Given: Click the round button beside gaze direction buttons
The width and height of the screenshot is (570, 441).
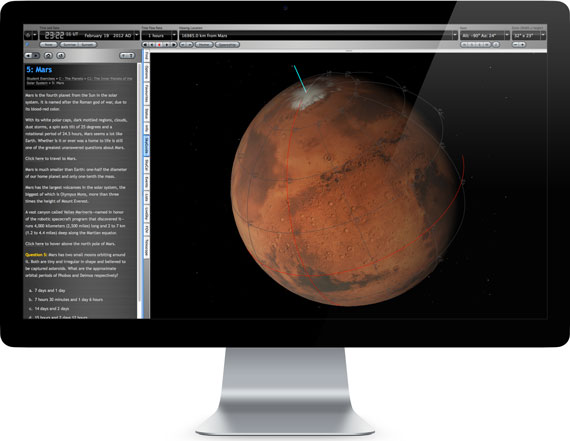Looking at the screenshot, I should (x=496, y=44).
